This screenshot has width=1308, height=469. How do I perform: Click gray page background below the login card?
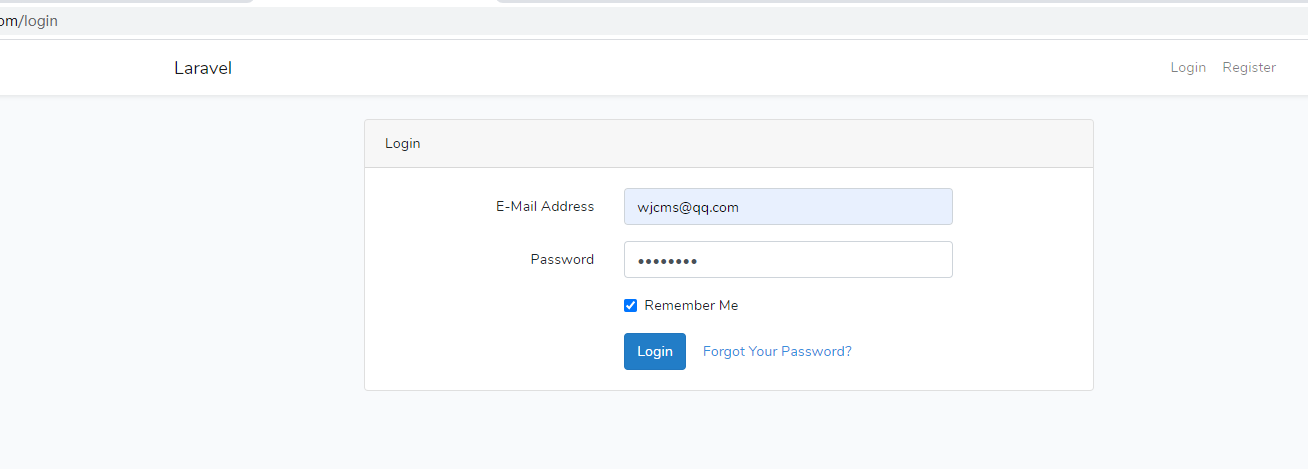pos(700,430)
